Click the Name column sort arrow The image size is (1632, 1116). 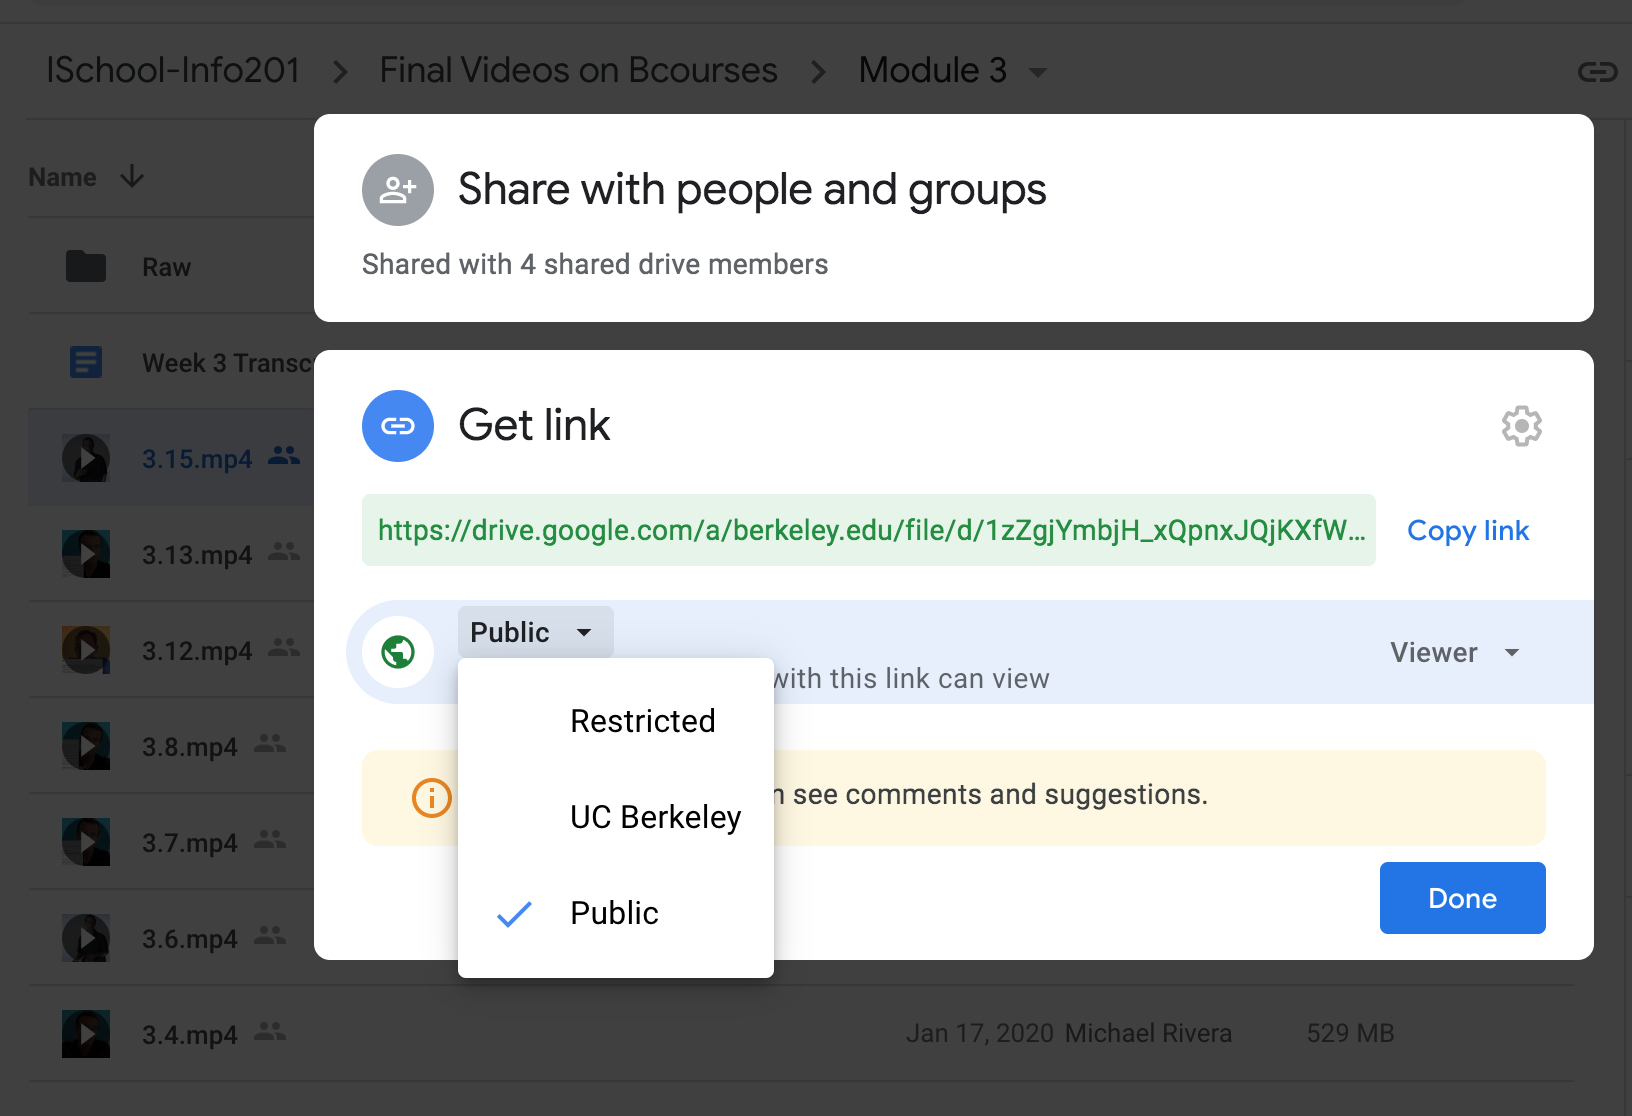click(132, 177)
